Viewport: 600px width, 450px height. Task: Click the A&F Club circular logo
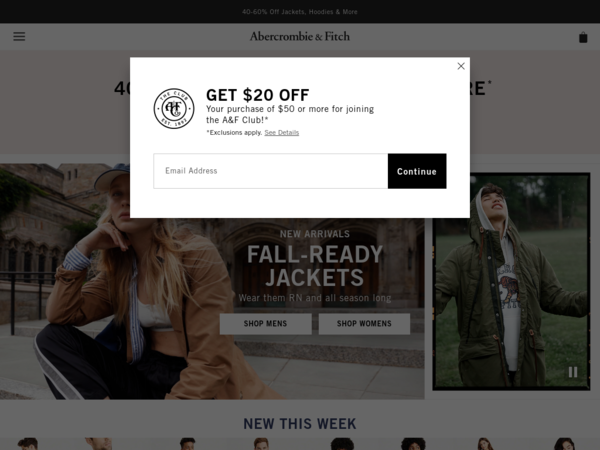pos(174,109)
